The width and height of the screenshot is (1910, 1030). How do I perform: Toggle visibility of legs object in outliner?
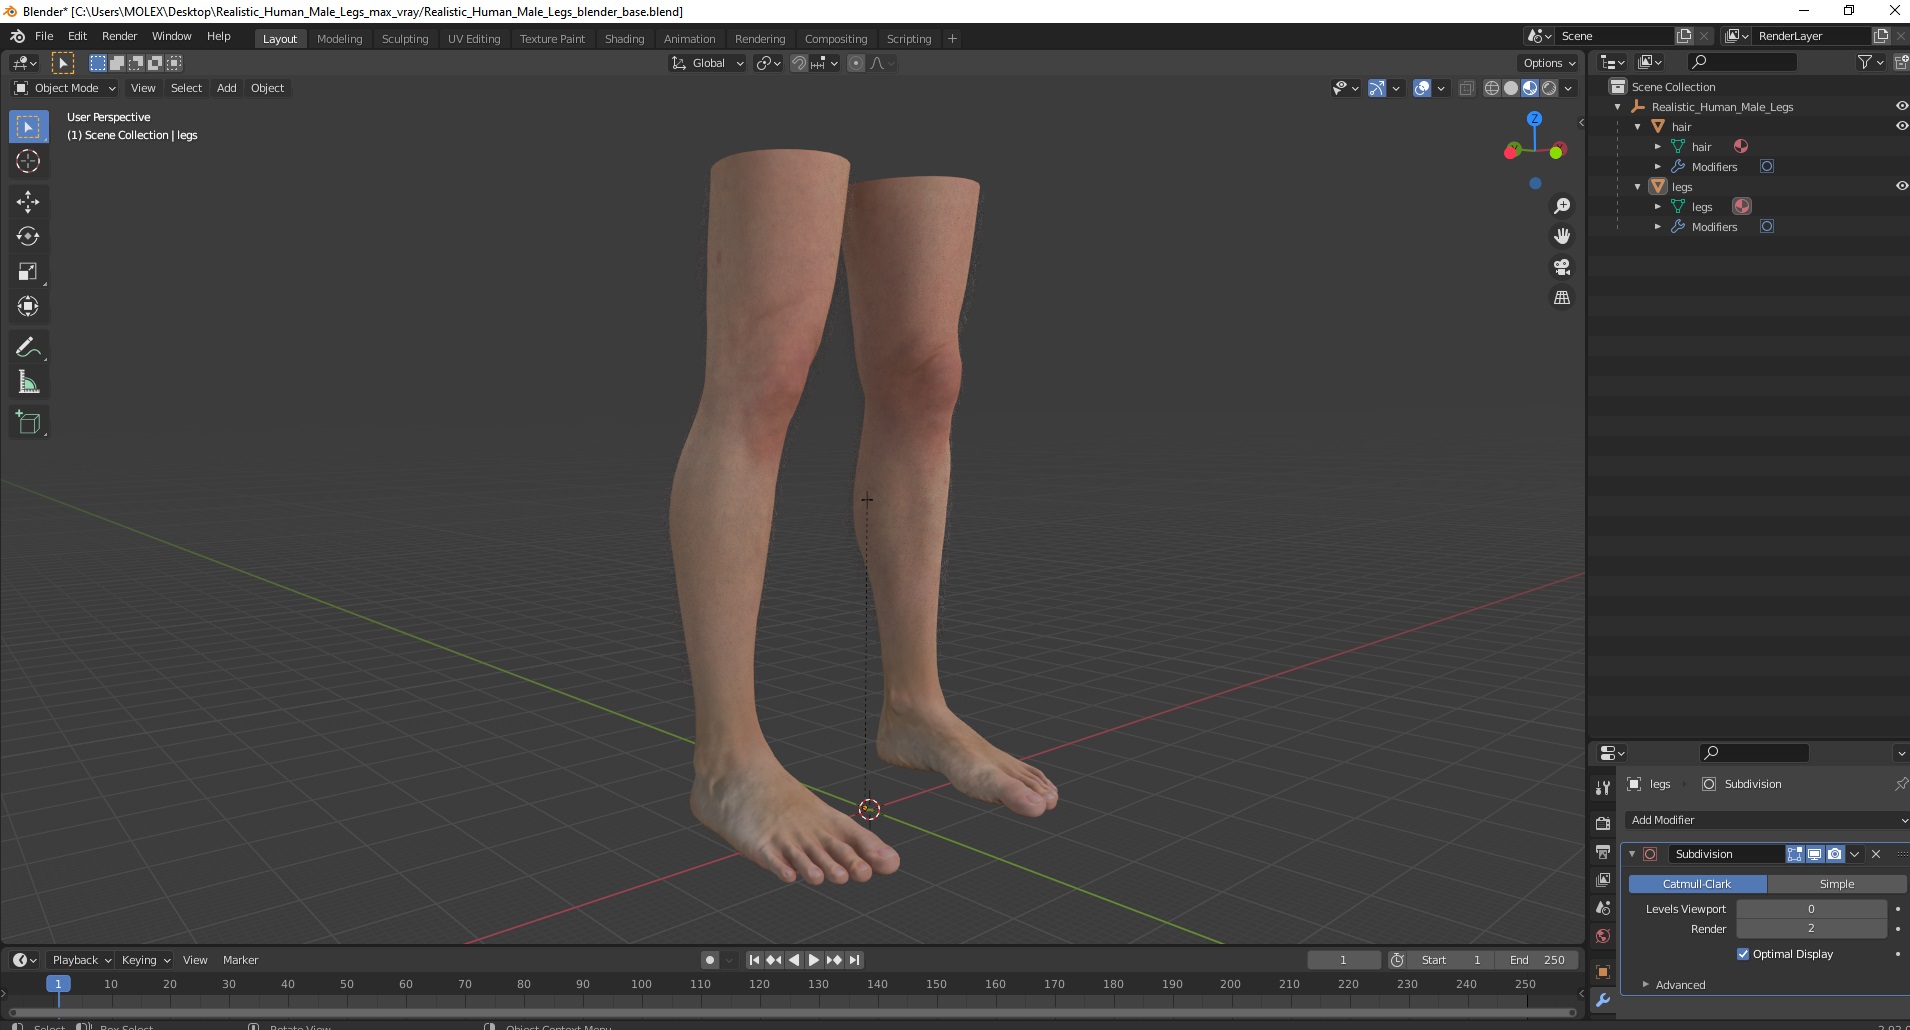click(x=1901, y=186)
